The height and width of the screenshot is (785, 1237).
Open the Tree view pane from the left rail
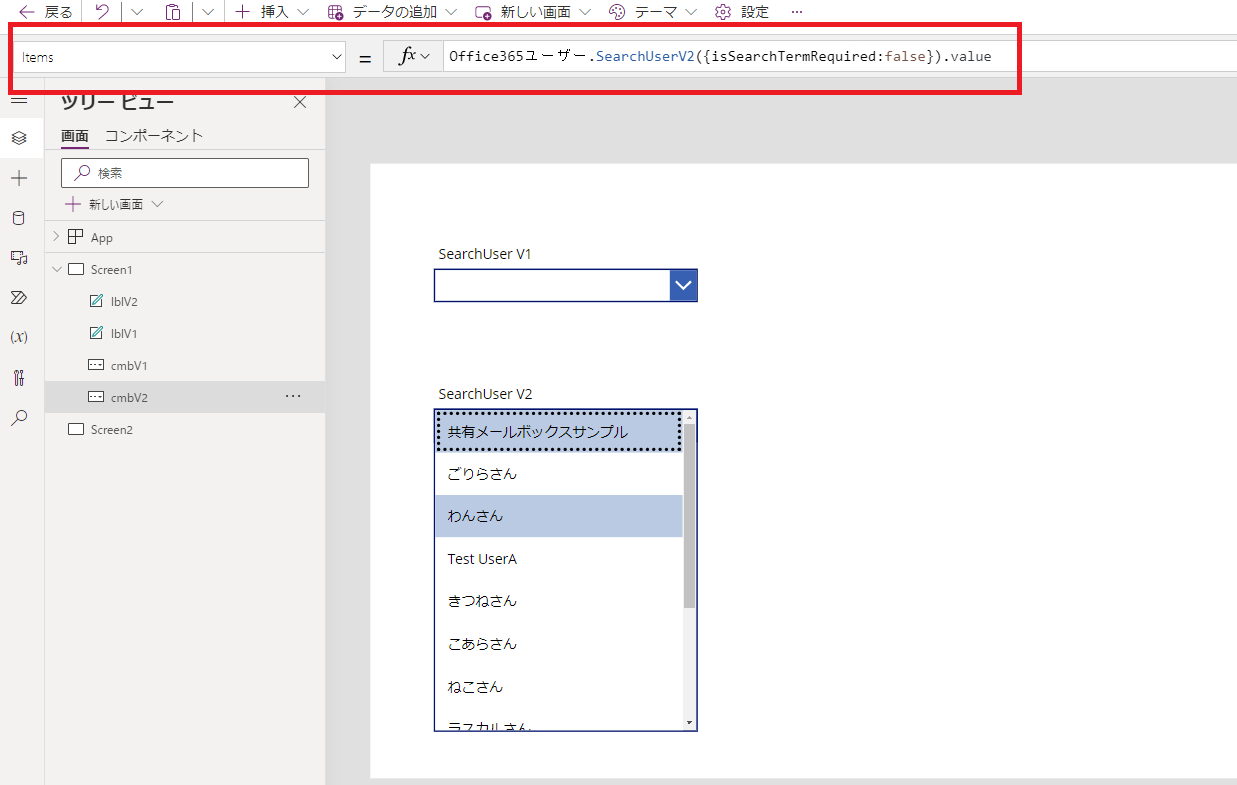[x=18, y=137]
